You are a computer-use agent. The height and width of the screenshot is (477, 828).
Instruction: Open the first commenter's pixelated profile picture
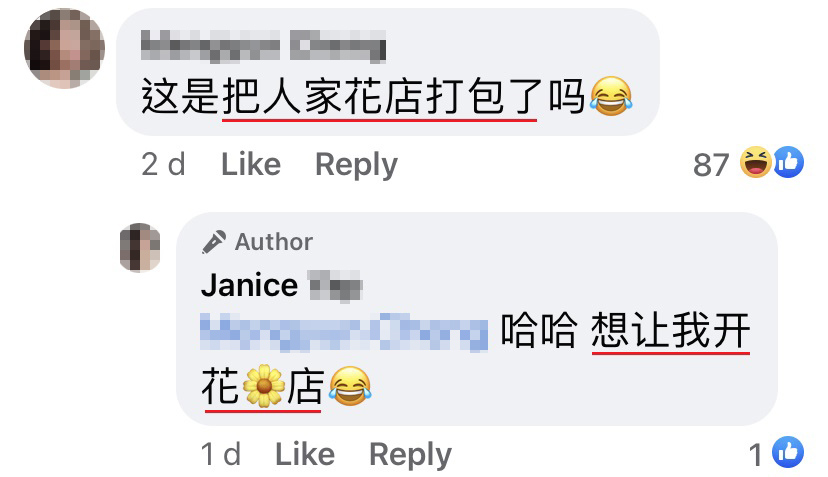click(x=64, y=49)
